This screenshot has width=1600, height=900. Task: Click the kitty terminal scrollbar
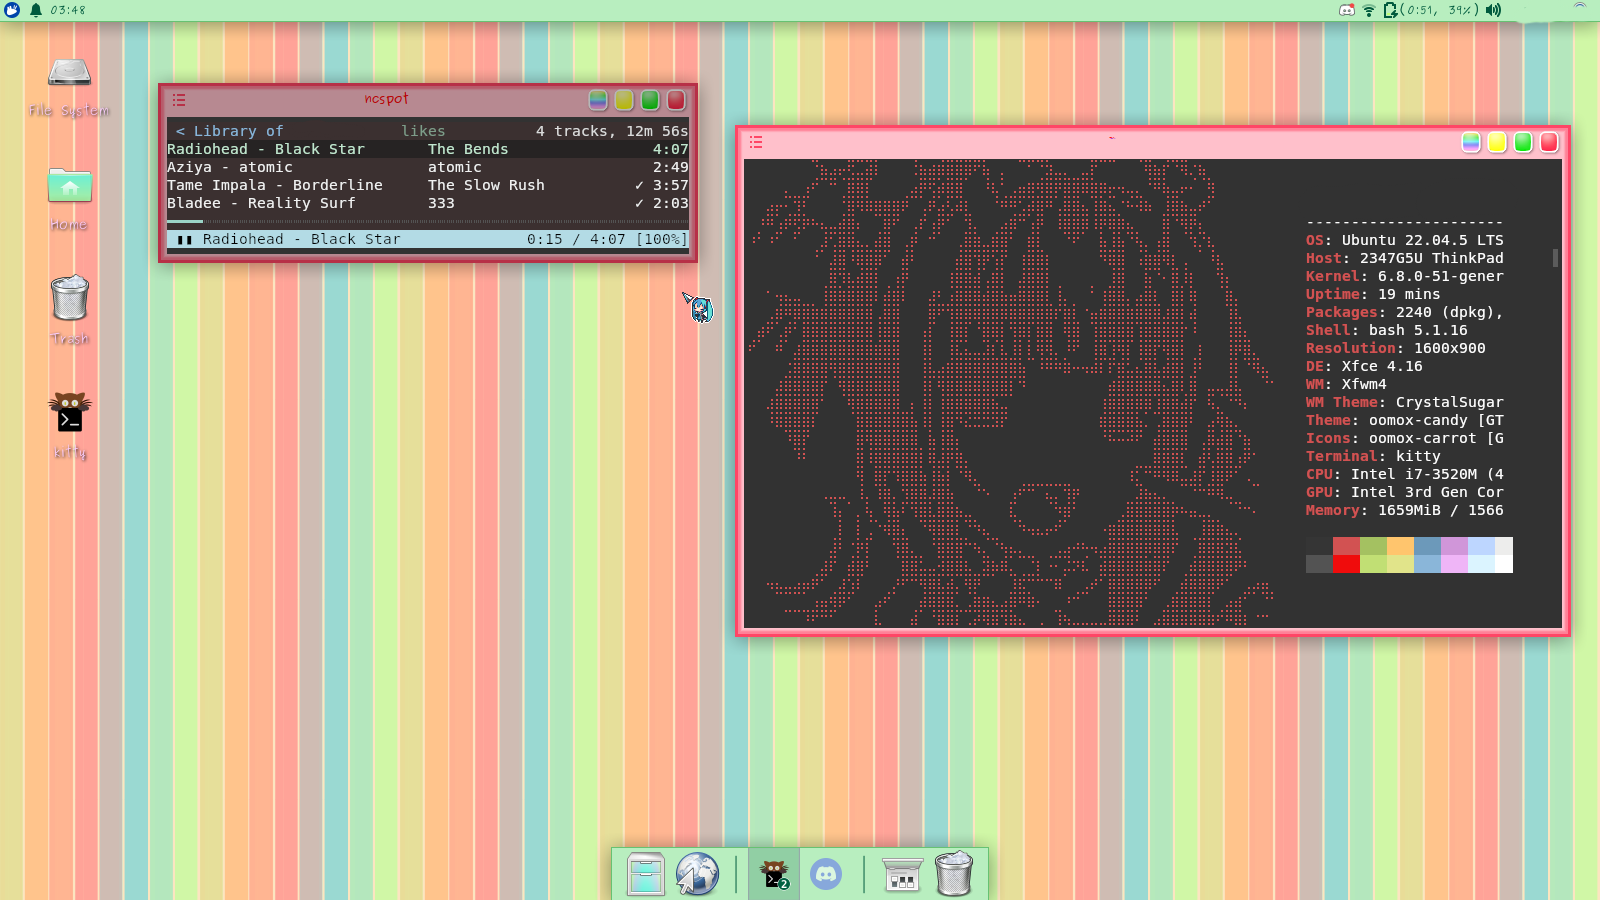(x=1555, y=258)
